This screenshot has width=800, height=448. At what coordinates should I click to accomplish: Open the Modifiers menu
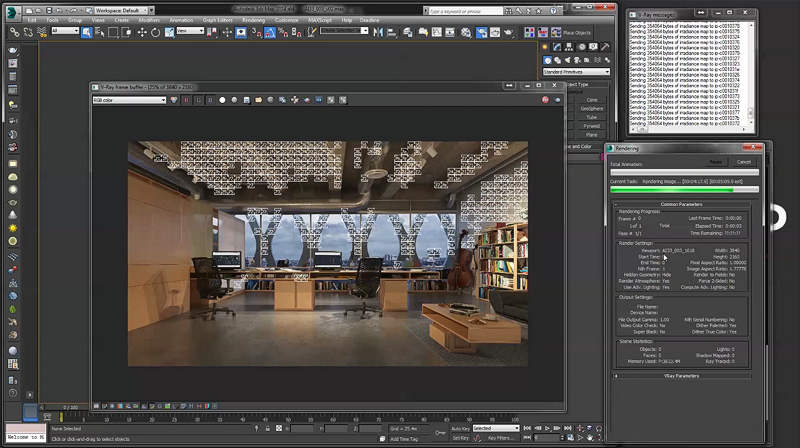(148, 19)
